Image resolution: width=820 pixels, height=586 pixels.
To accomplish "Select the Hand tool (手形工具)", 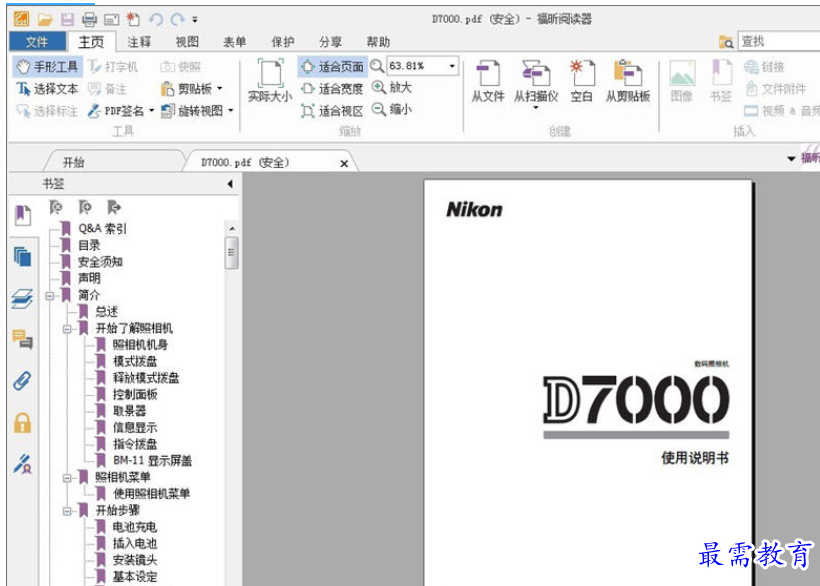I will point(47,66).
